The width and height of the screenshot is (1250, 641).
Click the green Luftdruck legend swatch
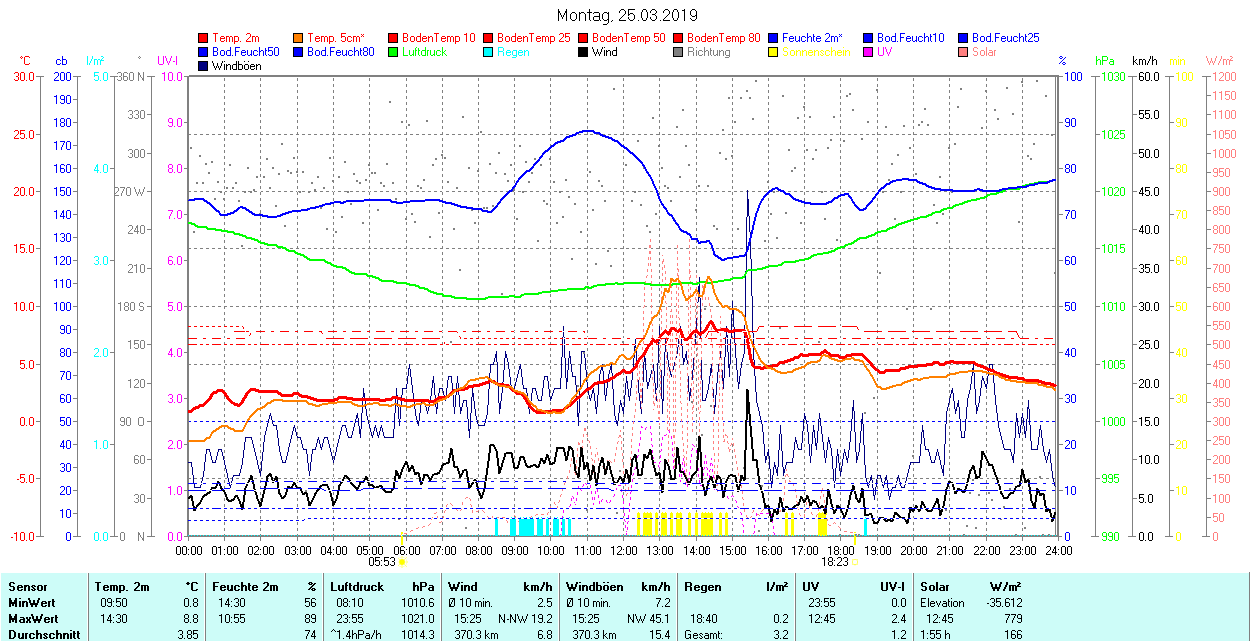[x=393, y=52]
